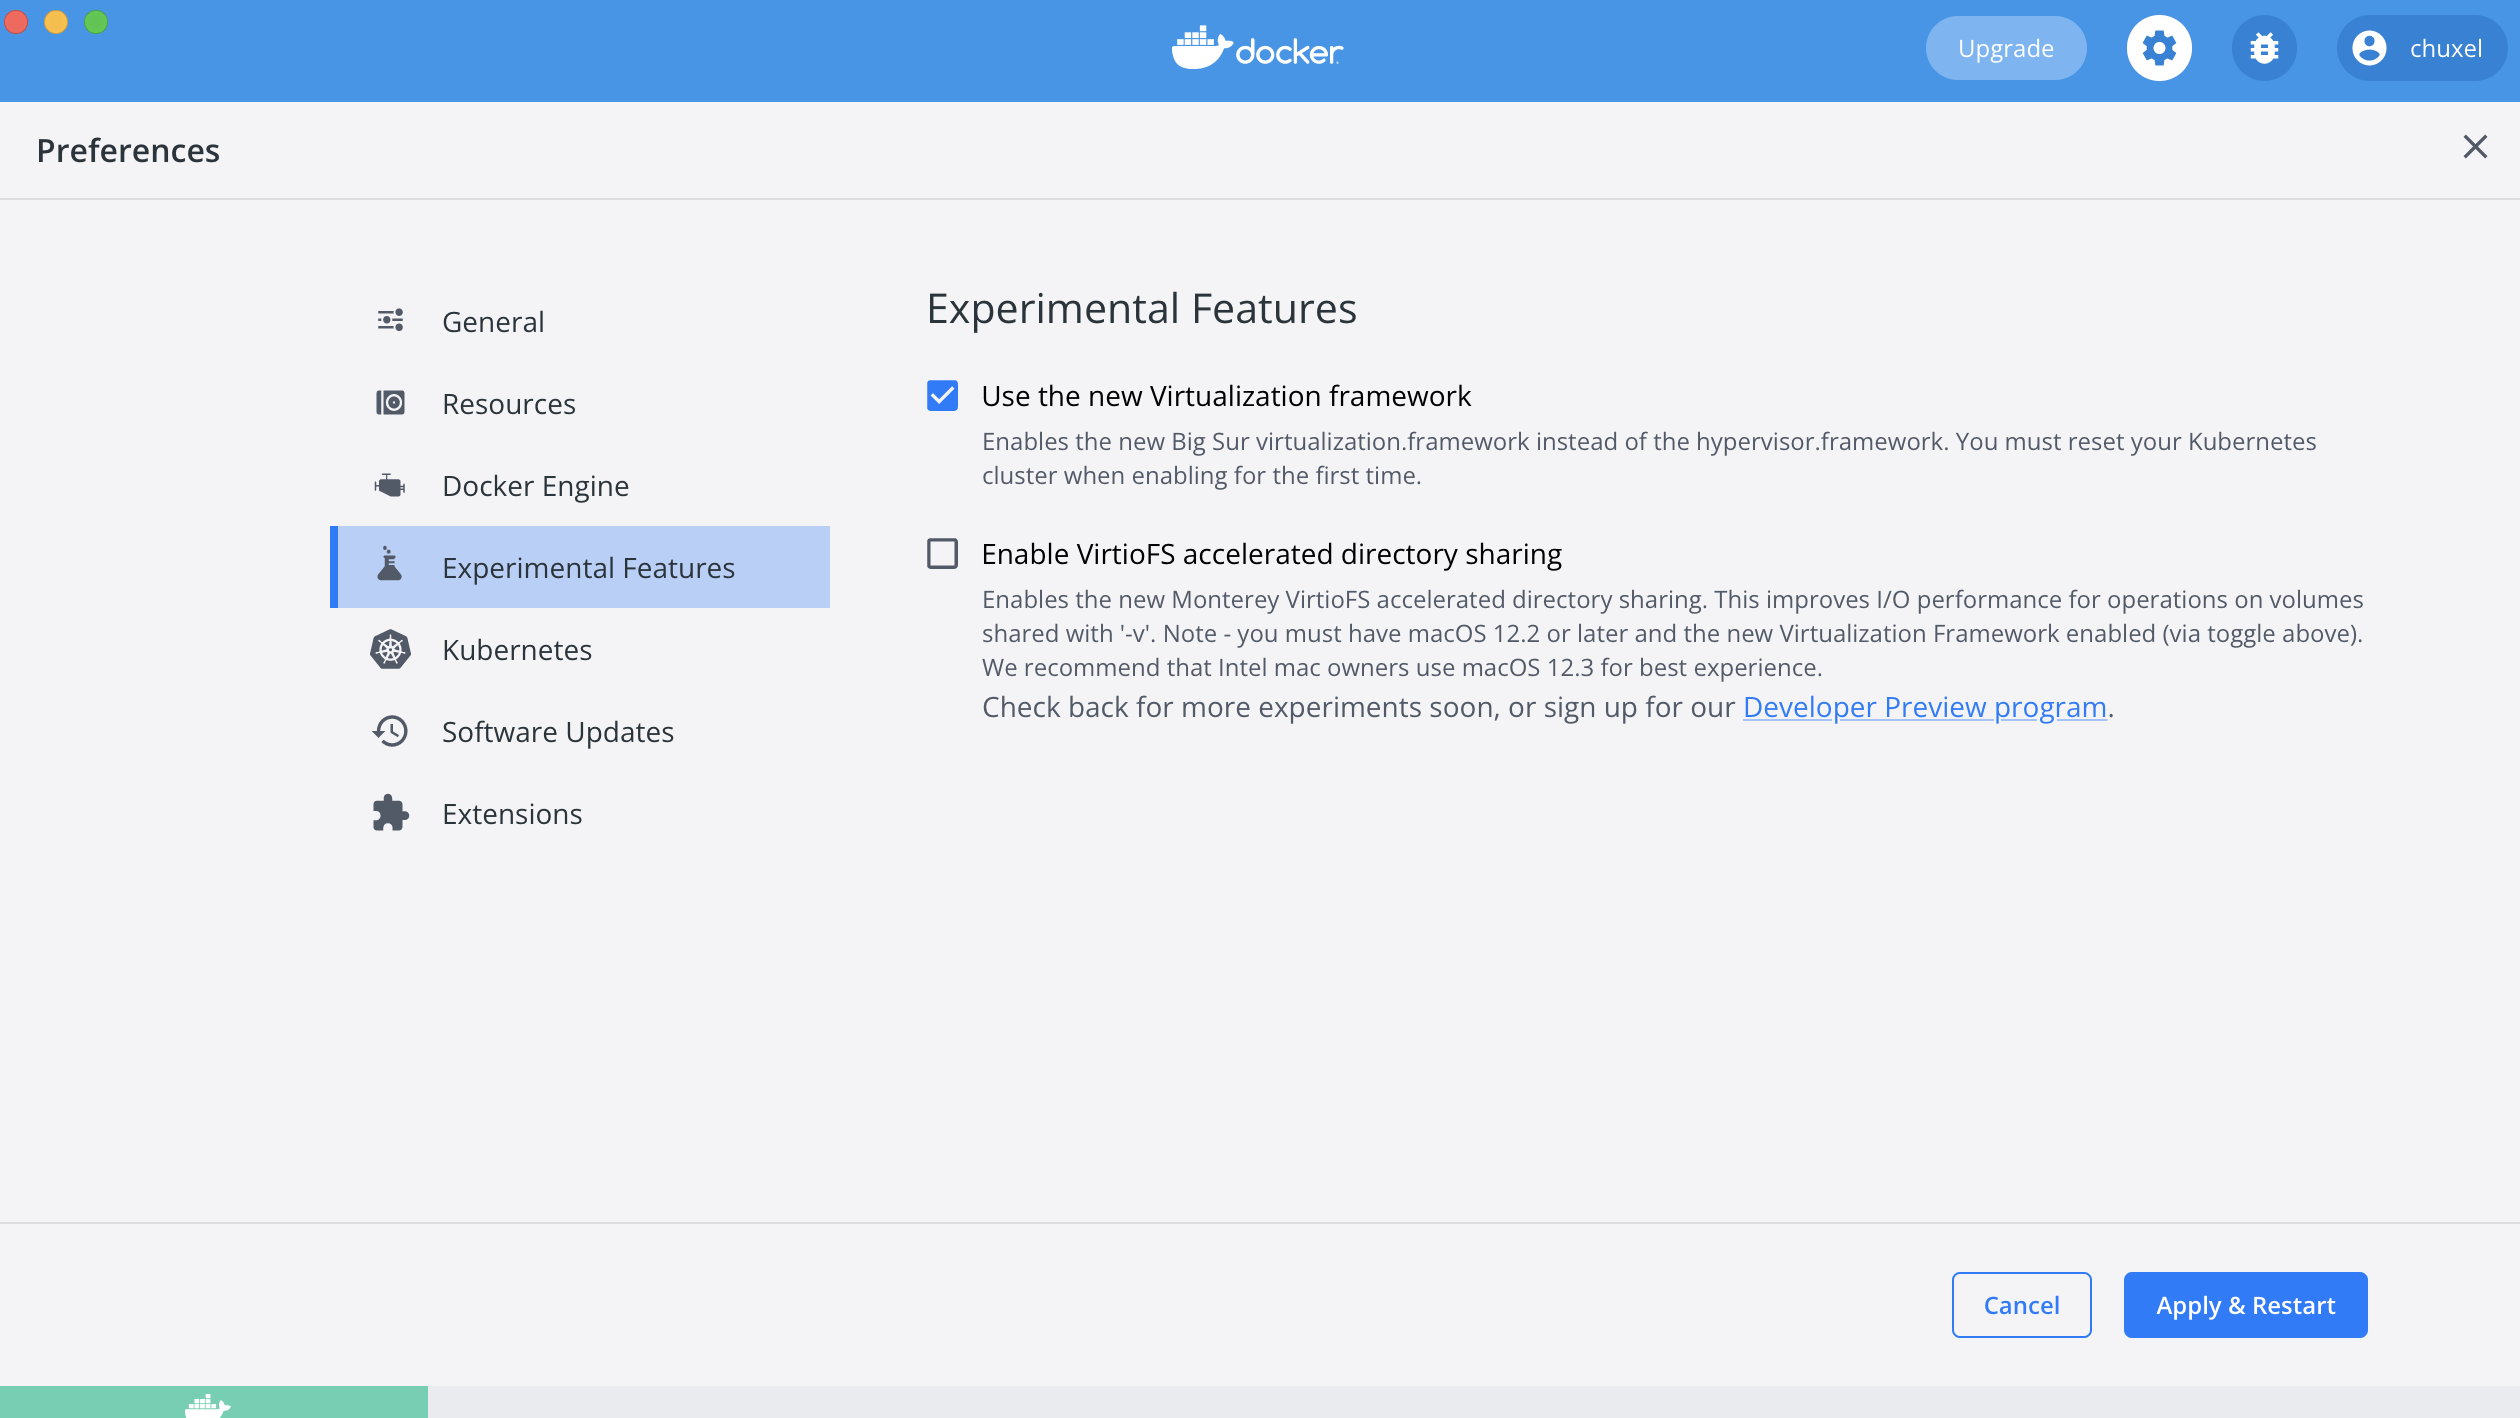
Task: Uncheck Use the new Virtualization framework
Action: (x=942, y=396)
